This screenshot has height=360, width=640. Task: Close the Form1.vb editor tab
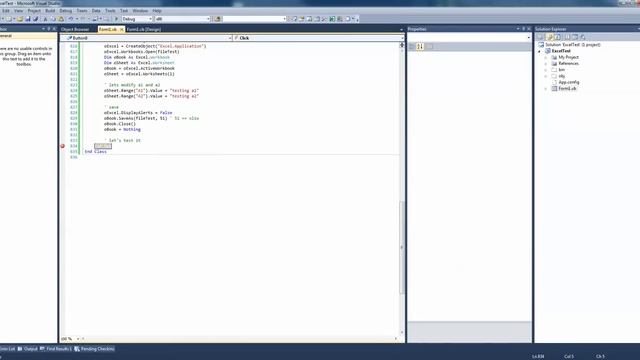pyautogui.click(x=122, y=29)
